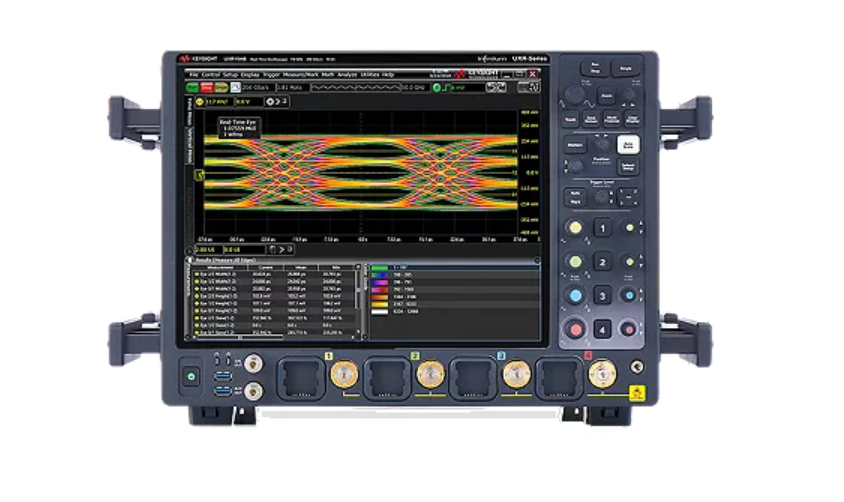Click the orange color grade swatch

tap(379, 296)
